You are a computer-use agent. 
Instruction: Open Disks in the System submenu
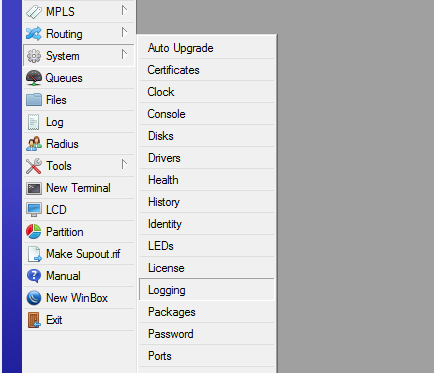coord(207,136)
